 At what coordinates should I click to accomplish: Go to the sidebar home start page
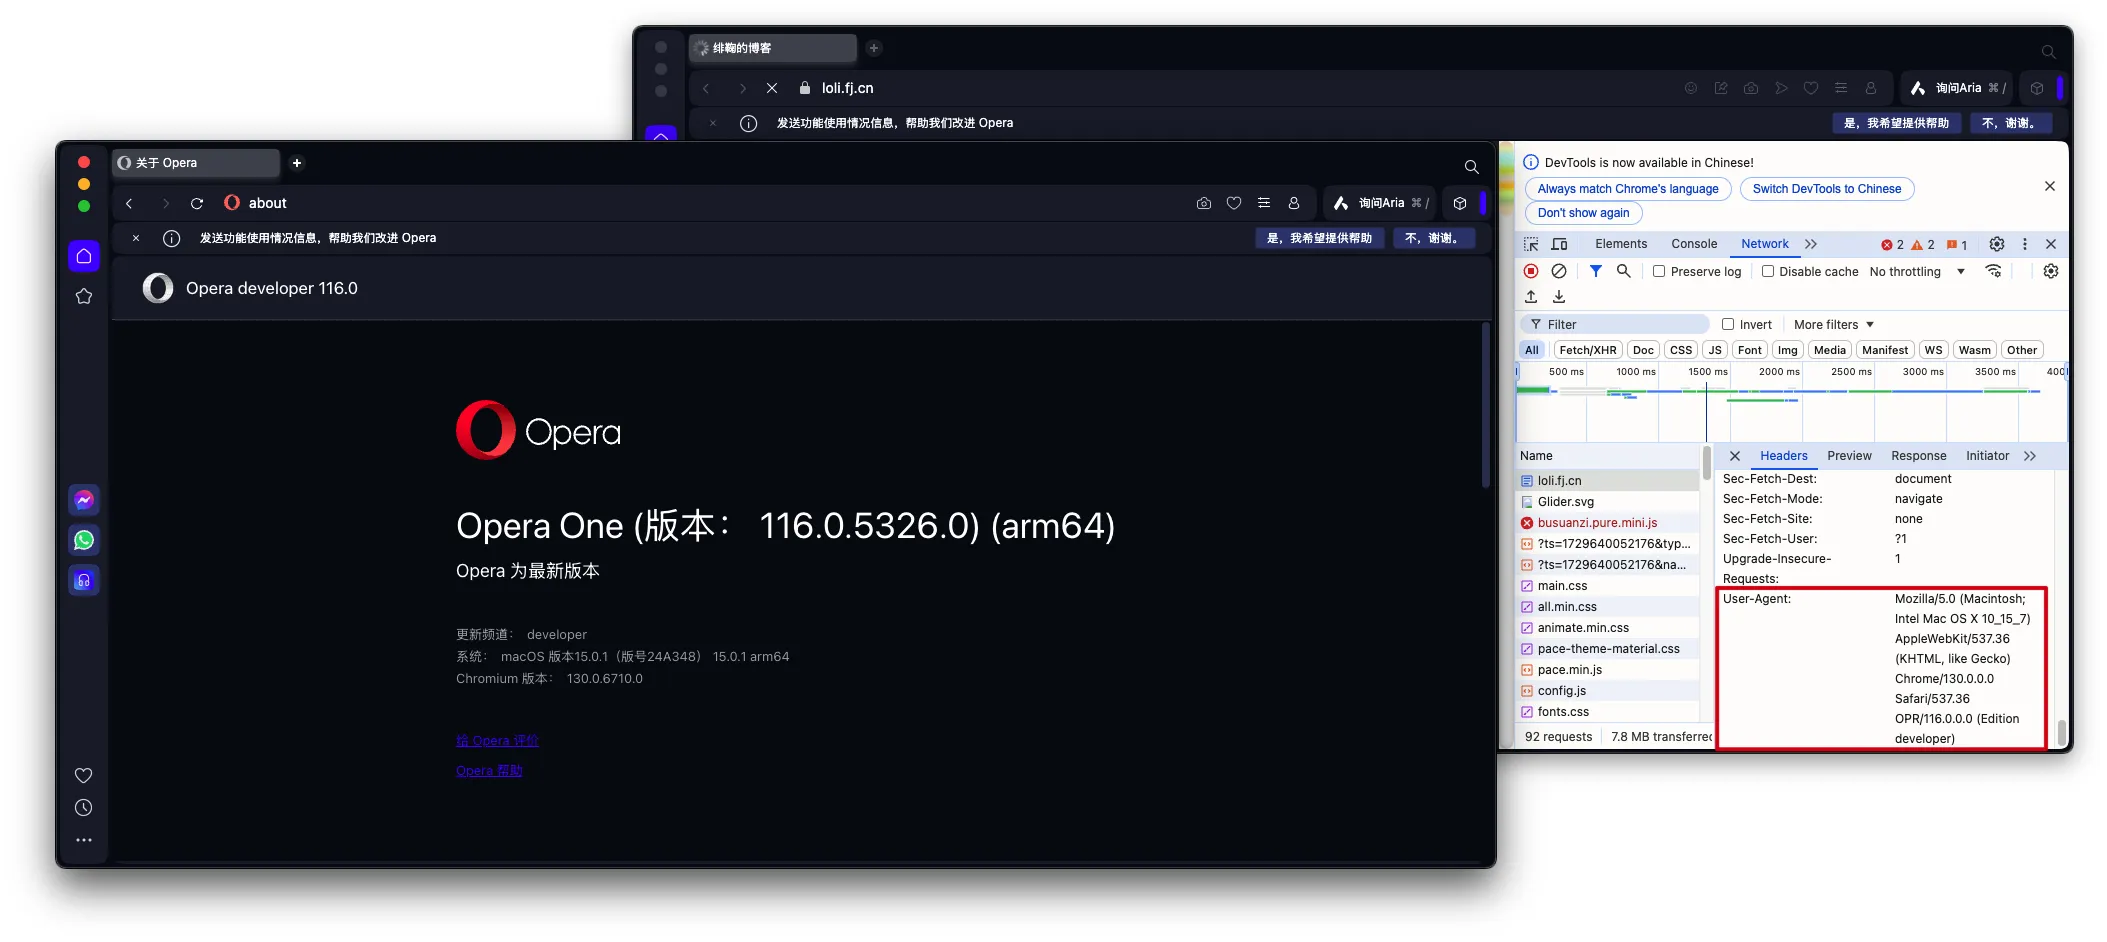click(x=84, y=256)
